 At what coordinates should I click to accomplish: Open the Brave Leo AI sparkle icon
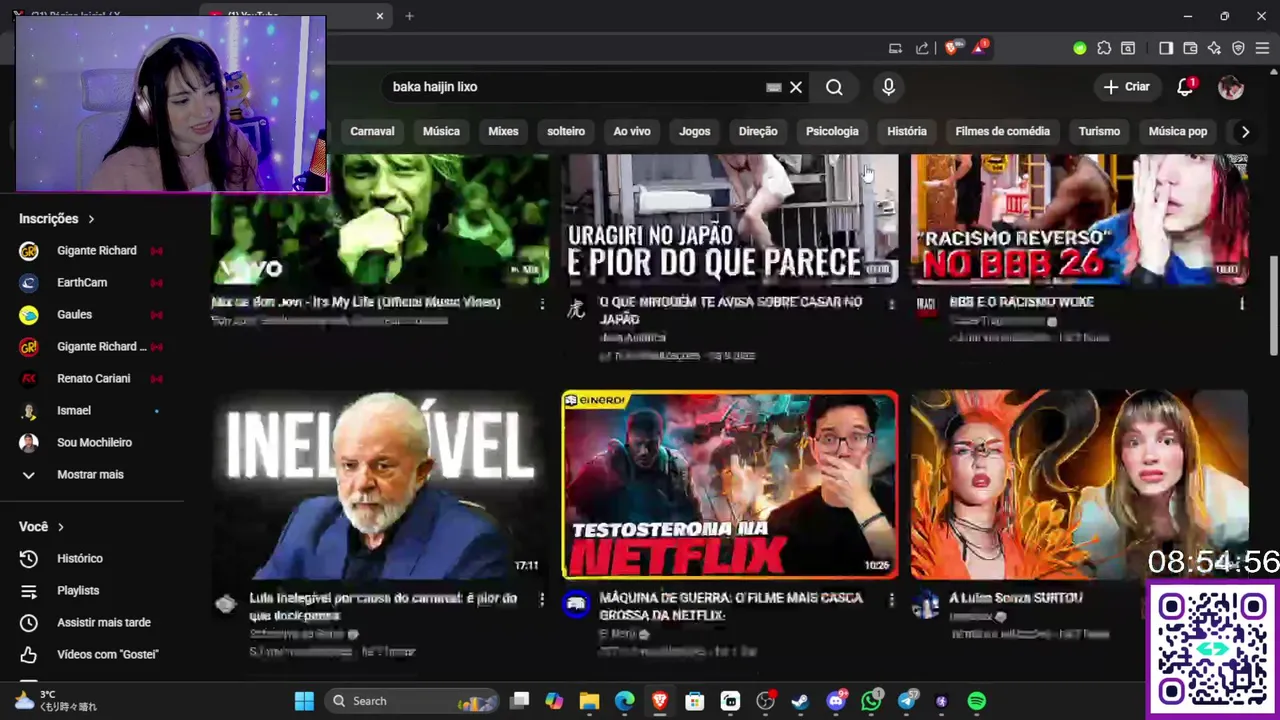coord(1214,48)
